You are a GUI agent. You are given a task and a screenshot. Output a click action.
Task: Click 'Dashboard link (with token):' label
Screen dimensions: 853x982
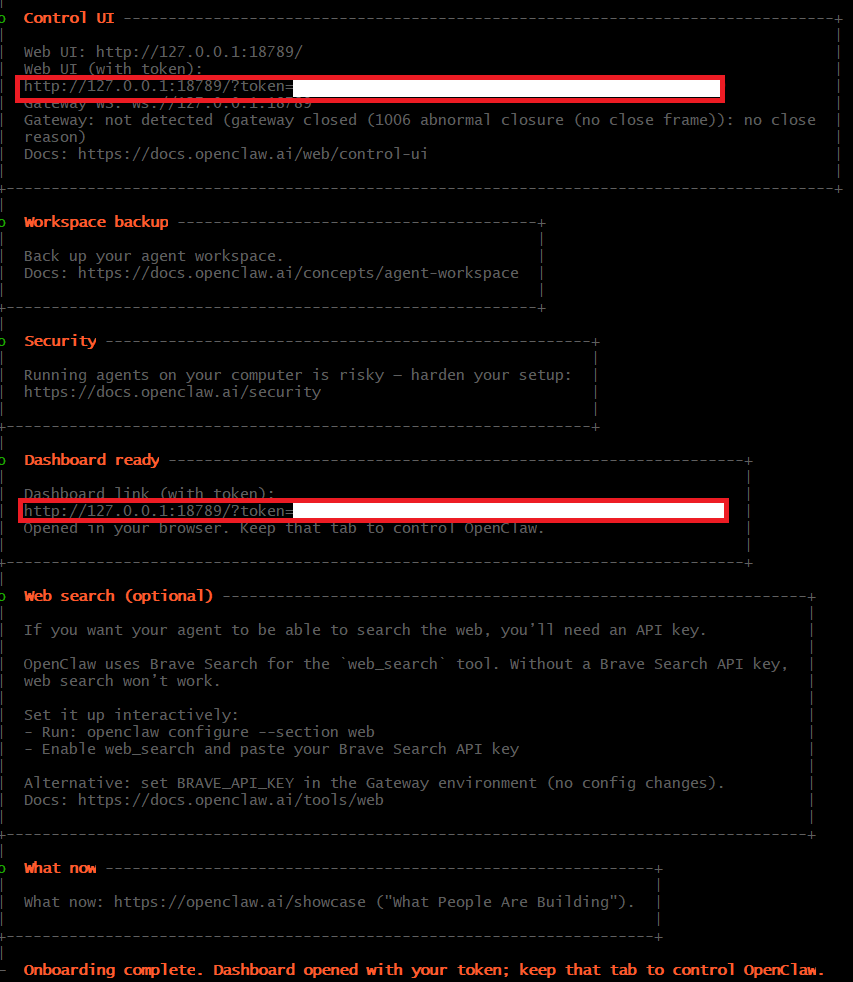[149, 494]
